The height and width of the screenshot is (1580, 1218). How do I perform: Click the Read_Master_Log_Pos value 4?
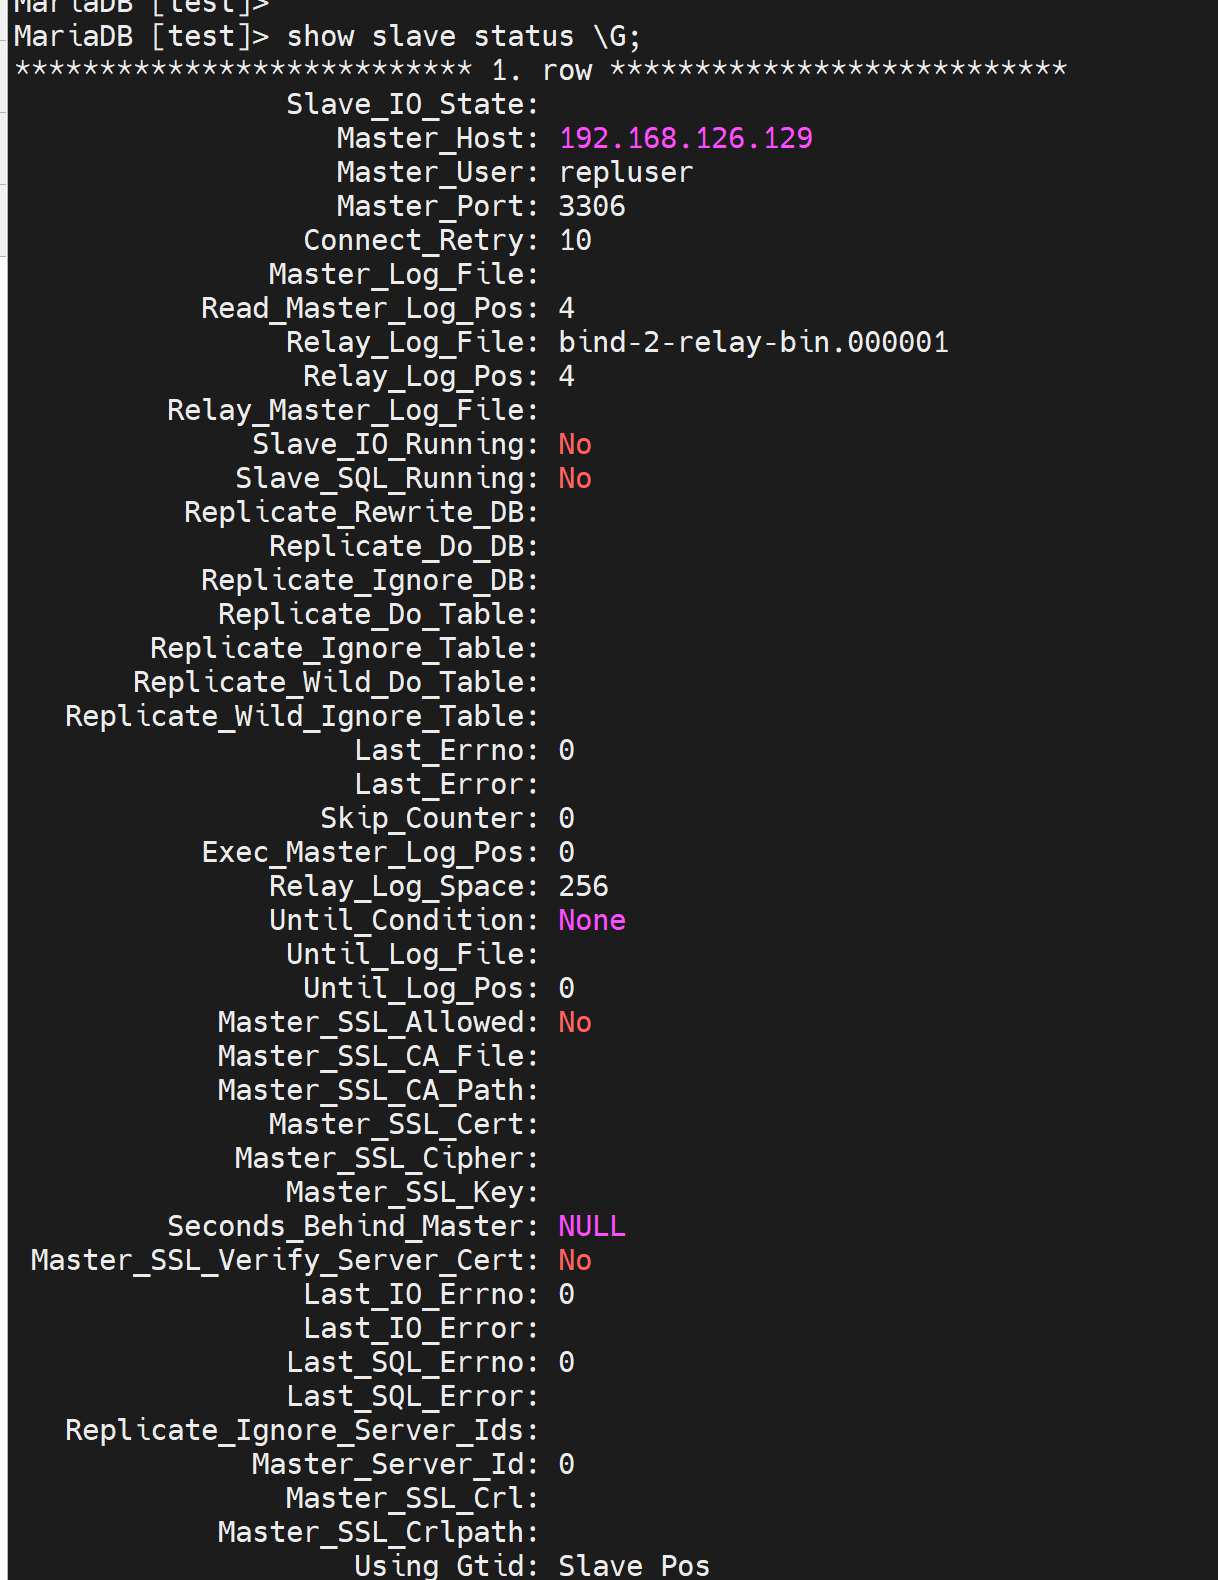567,308
